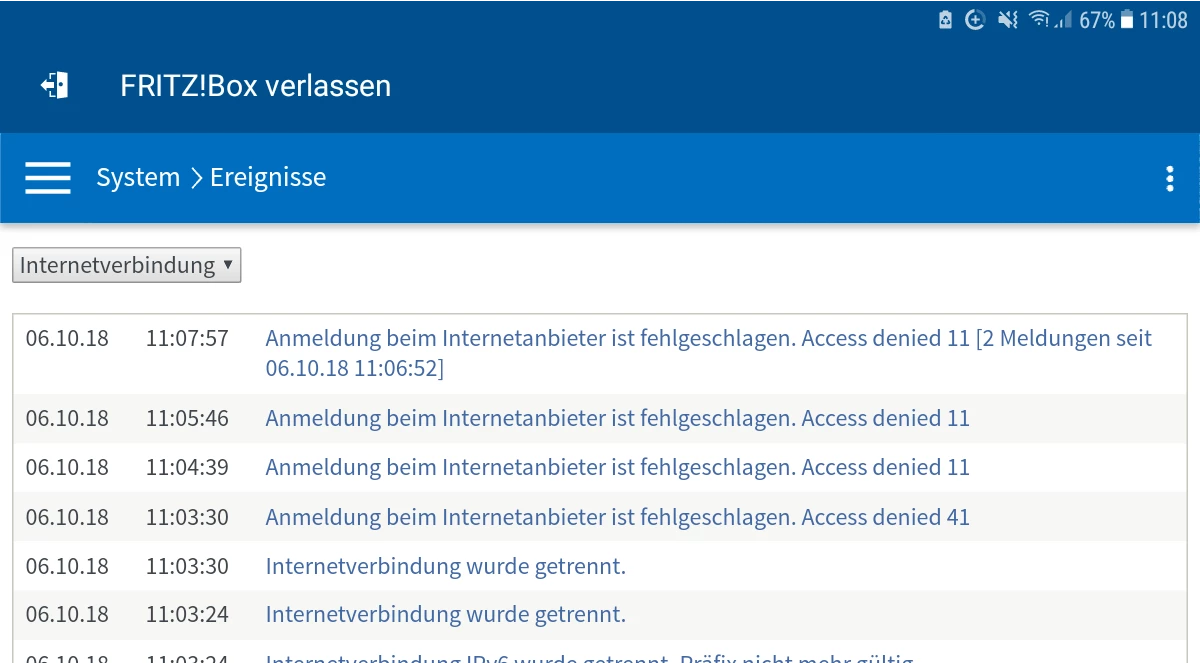This screenshot has width=1200, height=663.
Task: Open the 11:04:39 Access denied 11 event
Action: pos(617,467)
